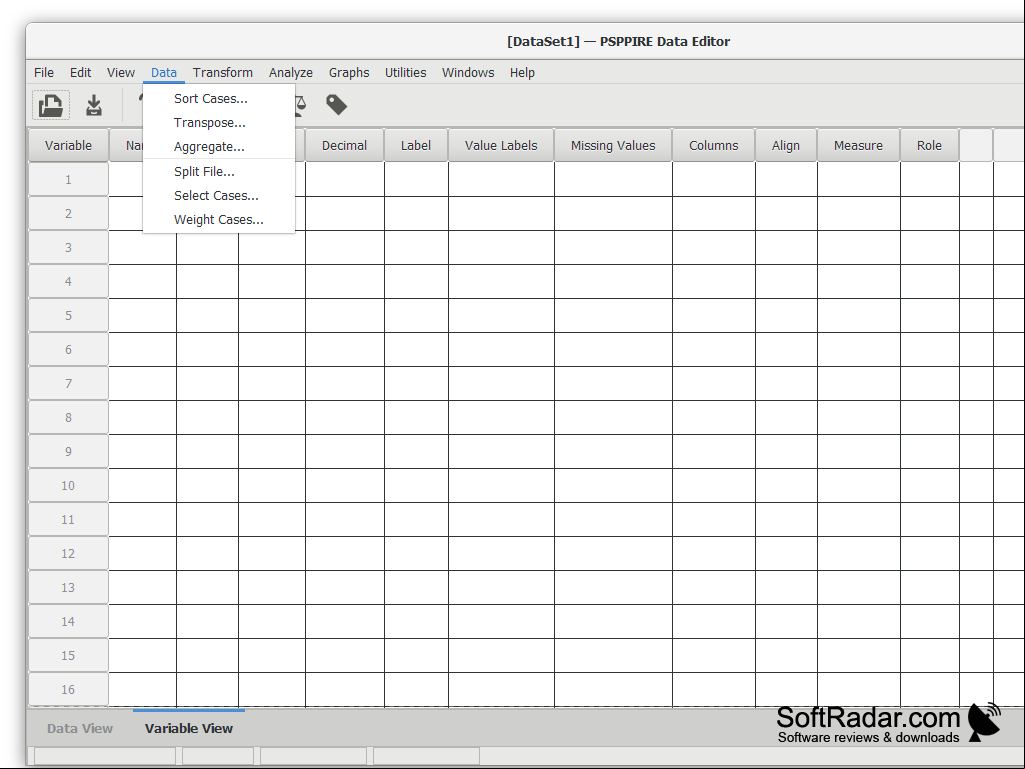Select row header 11
The image size is (1025, 769).
click(69, 519)
